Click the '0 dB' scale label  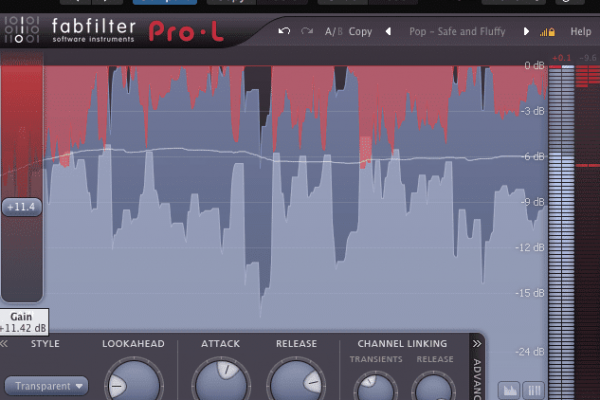click(534, 65)
